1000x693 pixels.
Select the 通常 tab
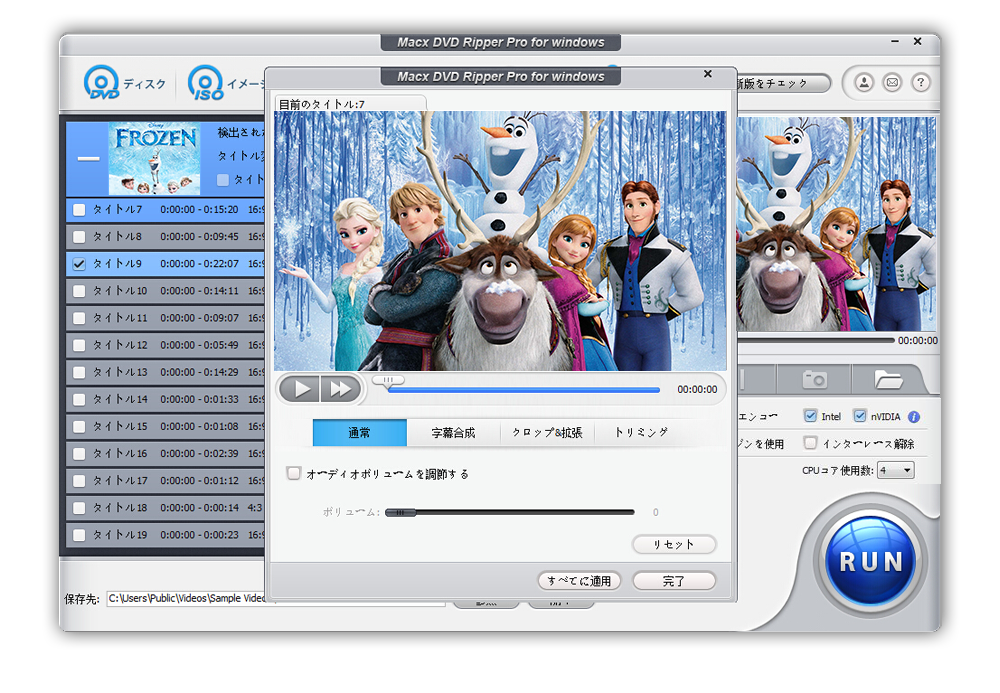(x=360, y=433)
